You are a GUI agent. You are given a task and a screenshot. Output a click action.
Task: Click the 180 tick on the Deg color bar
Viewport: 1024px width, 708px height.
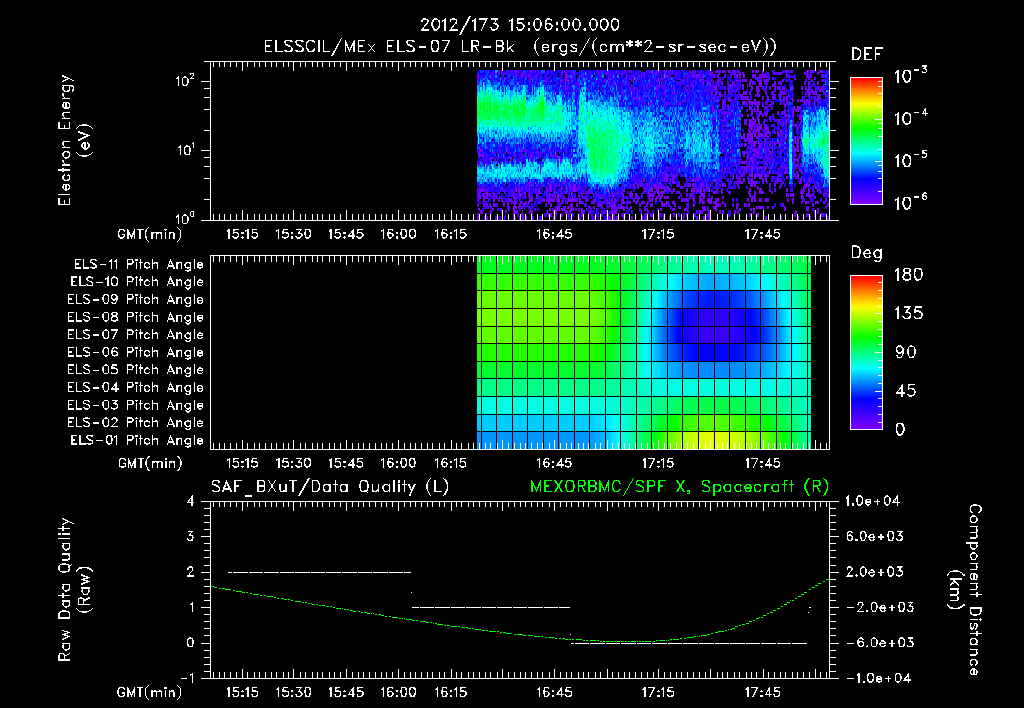[x=908, y=275]
